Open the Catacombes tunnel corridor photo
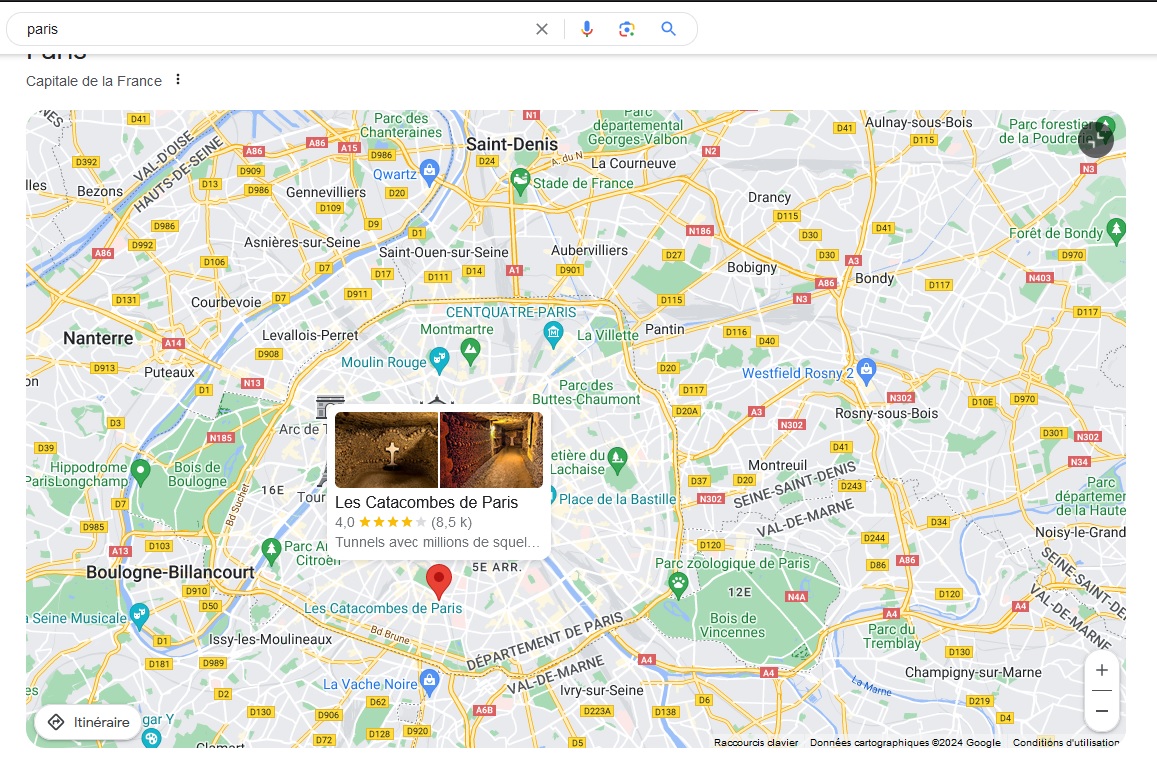Image resolution: width=1157 pixels, height=766 pixels. tap(492, 450)
